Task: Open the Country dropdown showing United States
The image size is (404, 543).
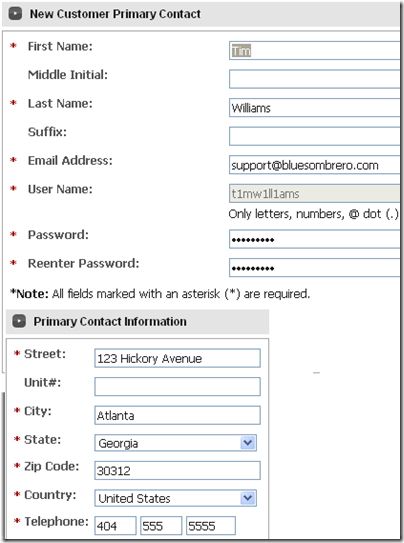Action: pyautogui.click(x=176, y=498)
